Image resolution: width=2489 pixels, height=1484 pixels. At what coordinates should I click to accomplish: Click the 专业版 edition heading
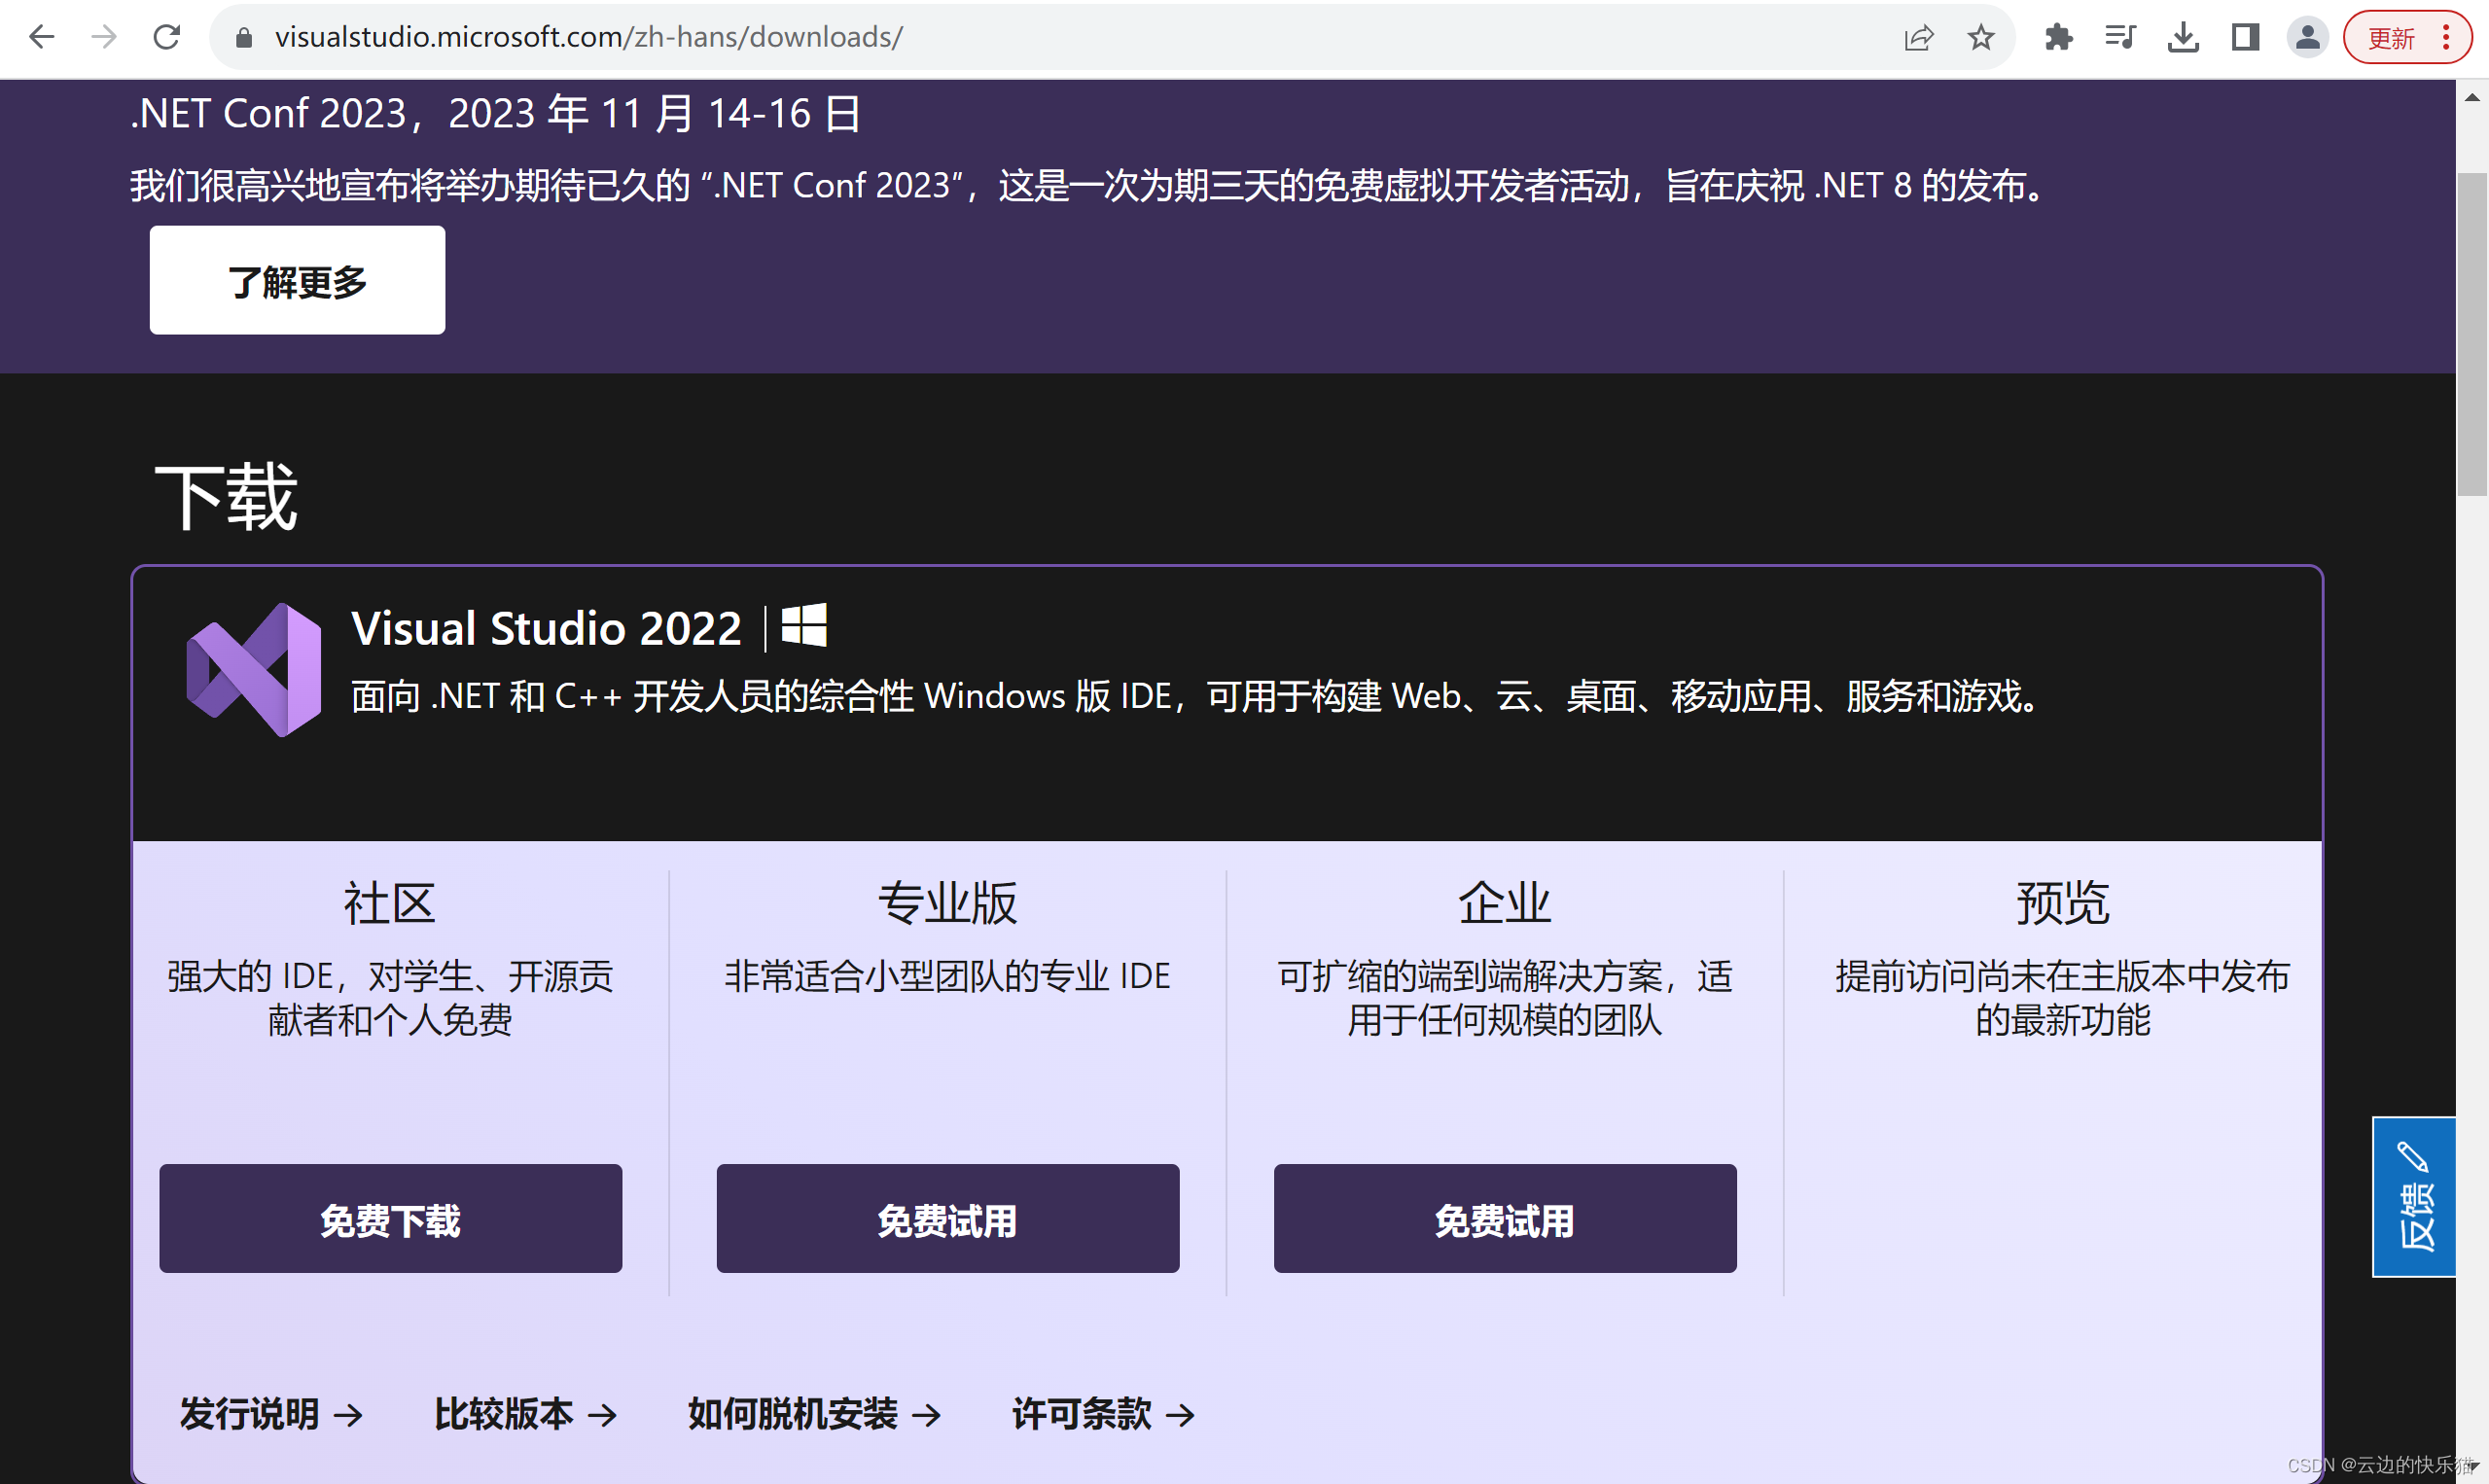point(948,903)
